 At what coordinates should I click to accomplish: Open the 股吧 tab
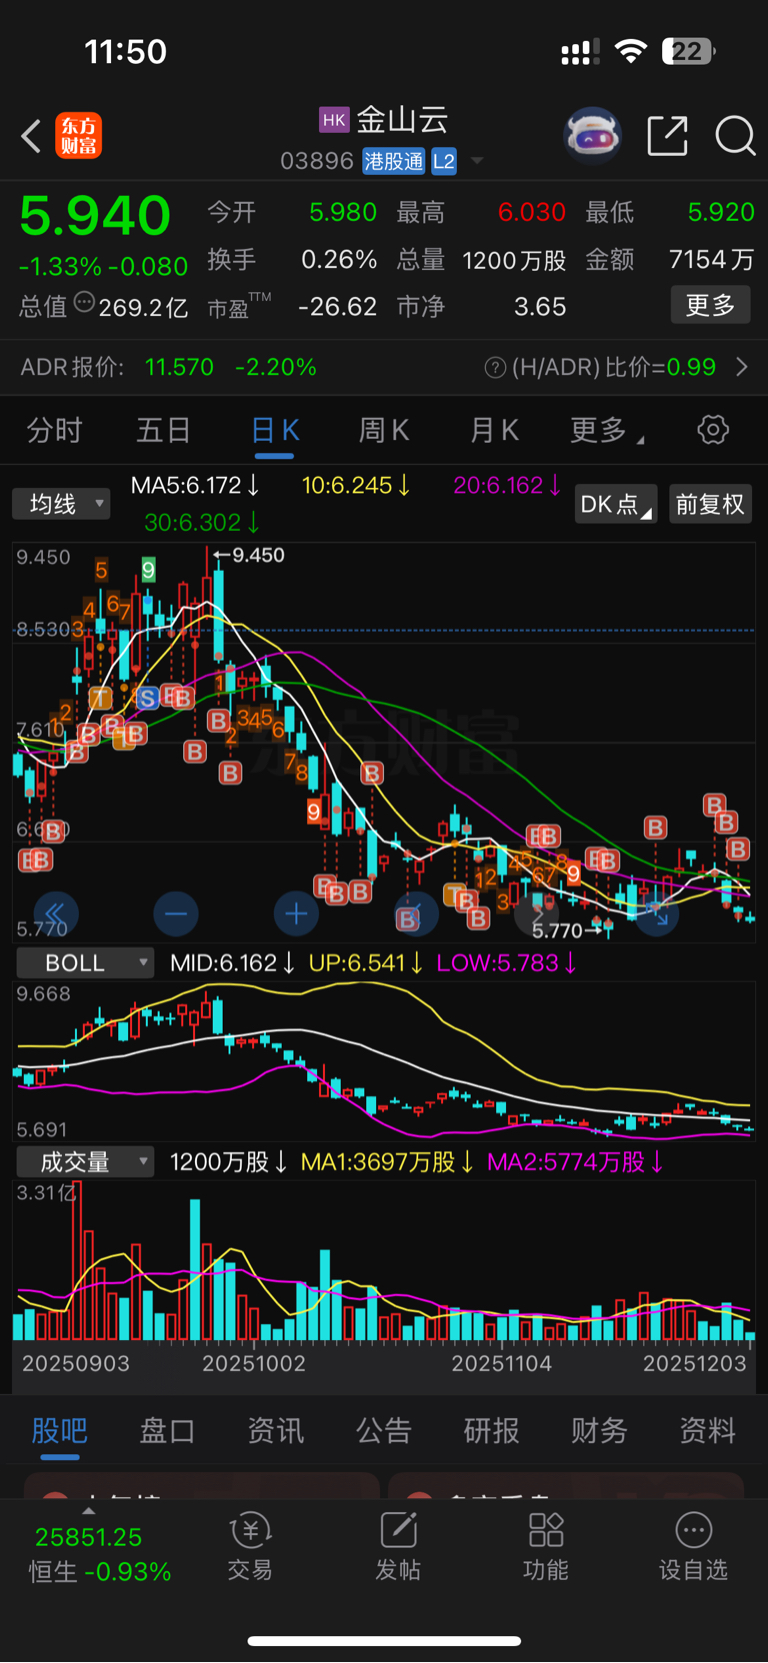(60, 1431)
